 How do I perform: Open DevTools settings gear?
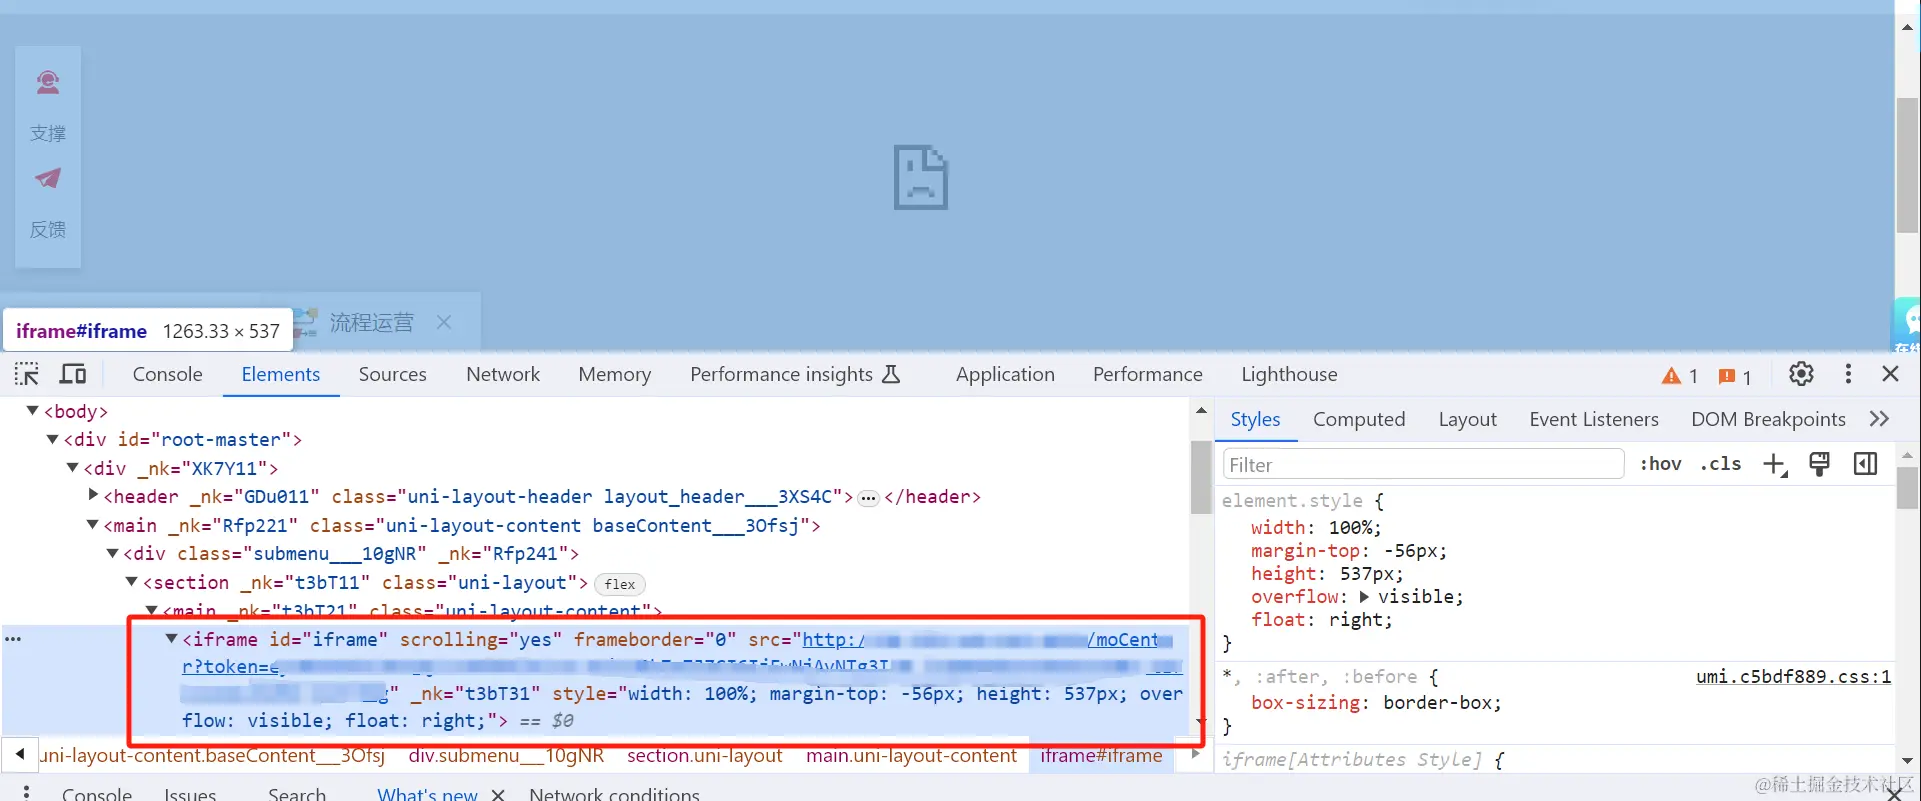coord(1801,374)
